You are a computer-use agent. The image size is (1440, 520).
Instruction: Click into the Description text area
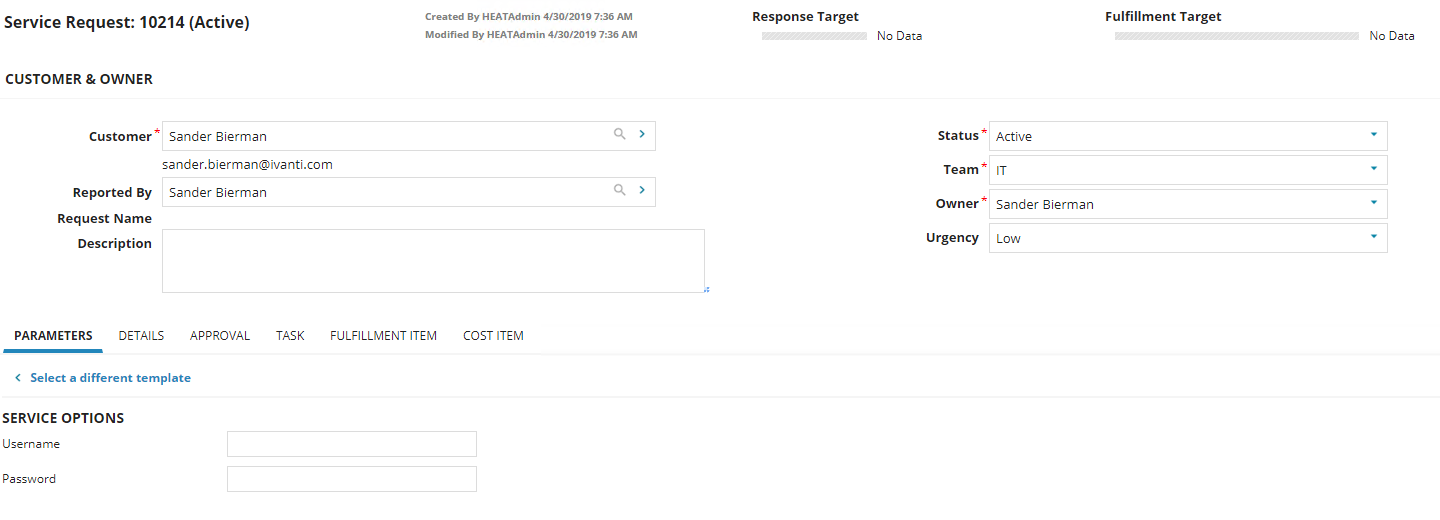(433, 261)
